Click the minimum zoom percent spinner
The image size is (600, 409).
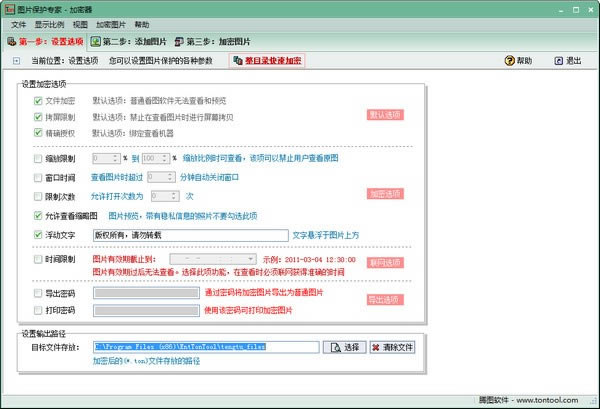107,158
